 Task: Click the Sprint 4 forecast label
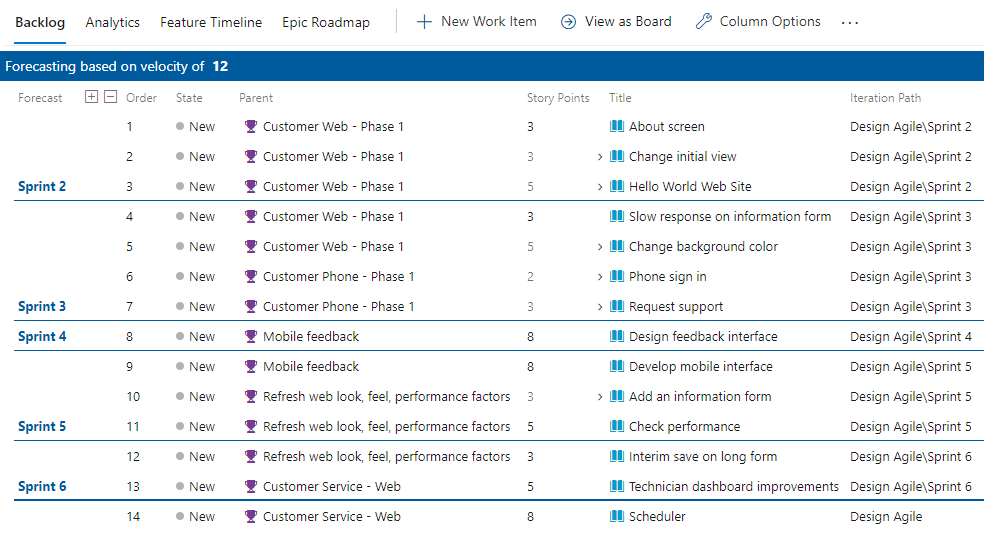tap(42, 336)
